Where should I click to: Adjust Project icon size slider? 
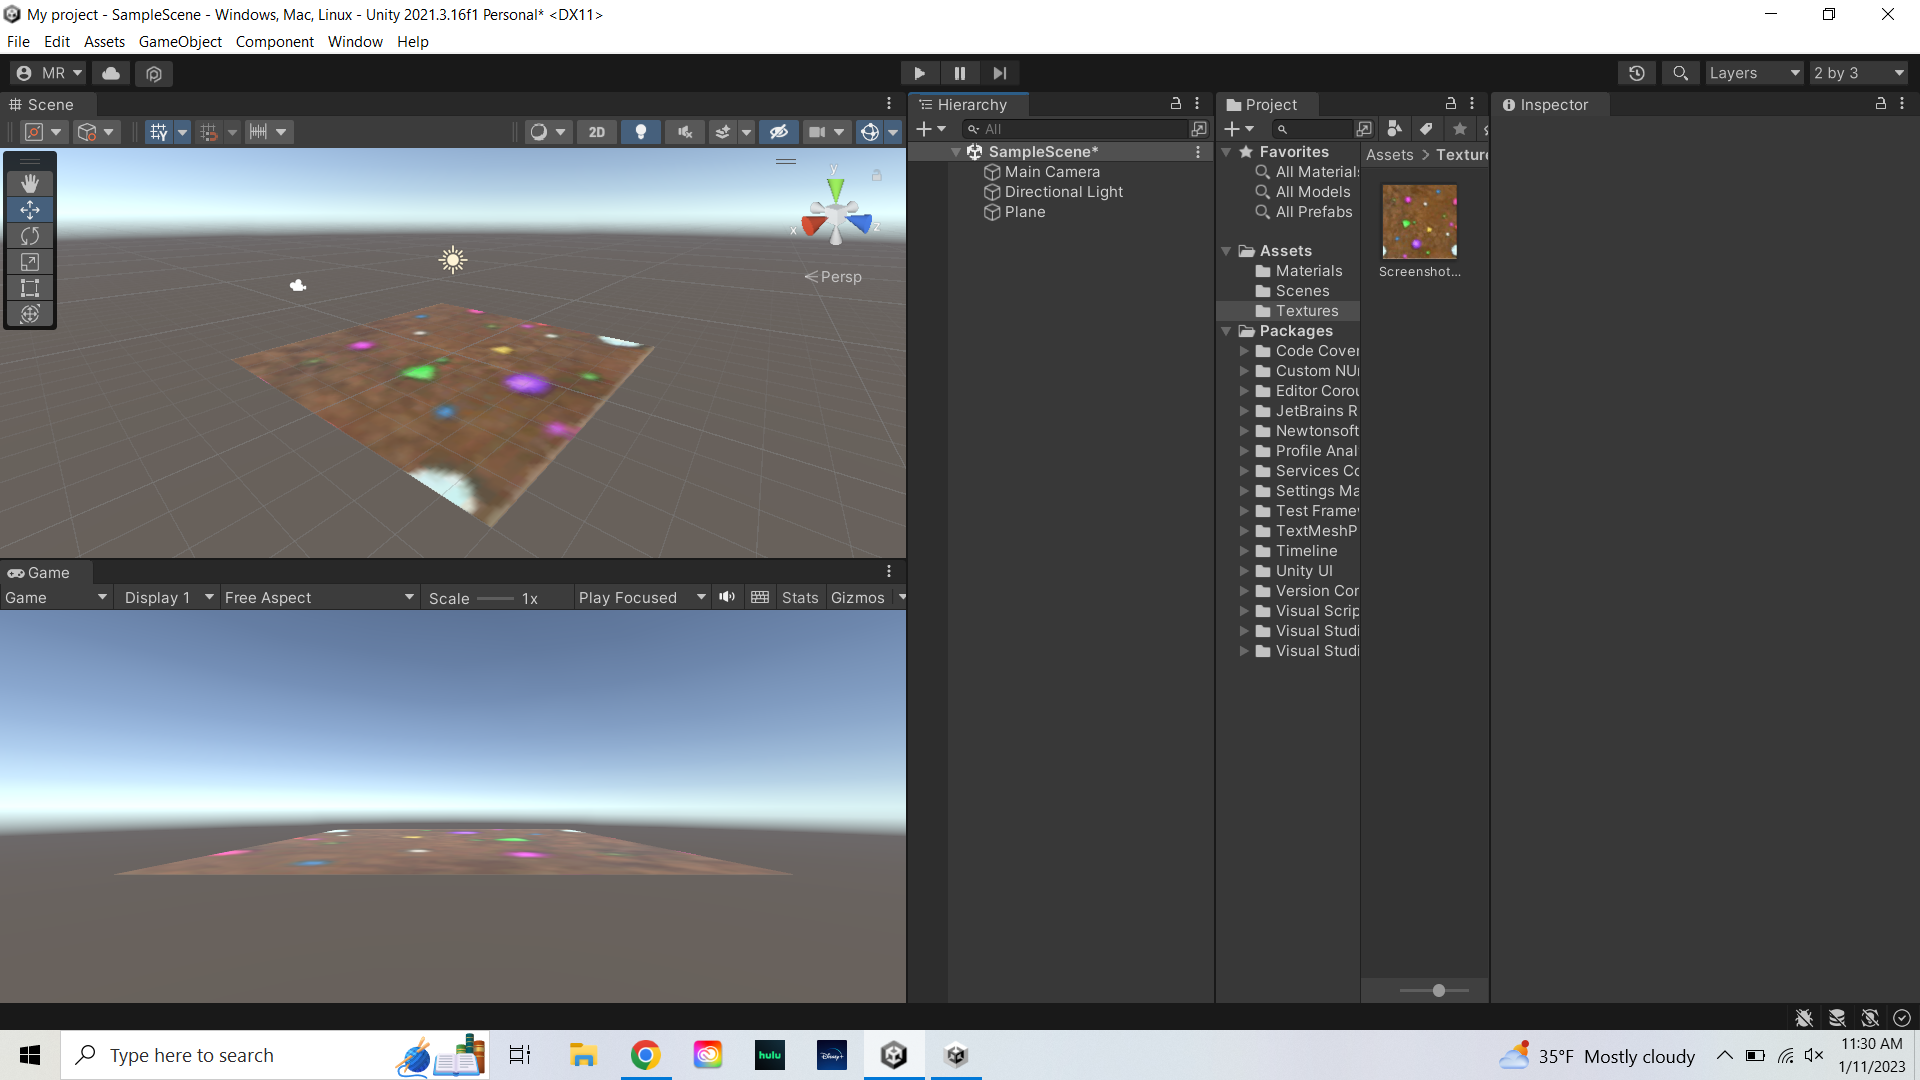(1434, 990)
